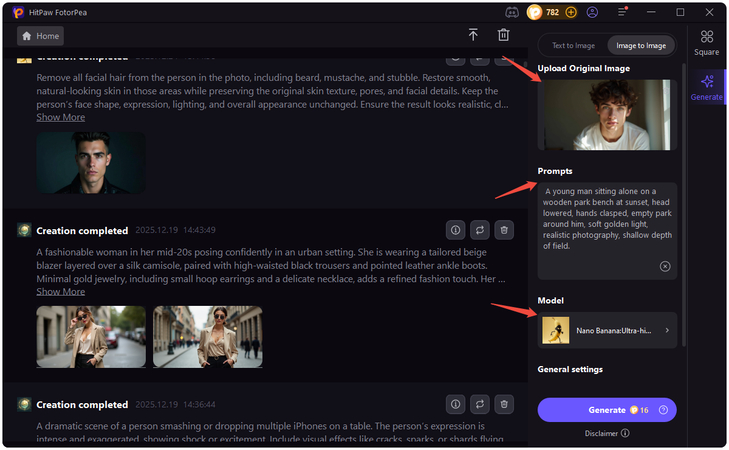Expand Show More on fashionable woman prompt
The width and height of the screenshot is (729, 450).
61,292
